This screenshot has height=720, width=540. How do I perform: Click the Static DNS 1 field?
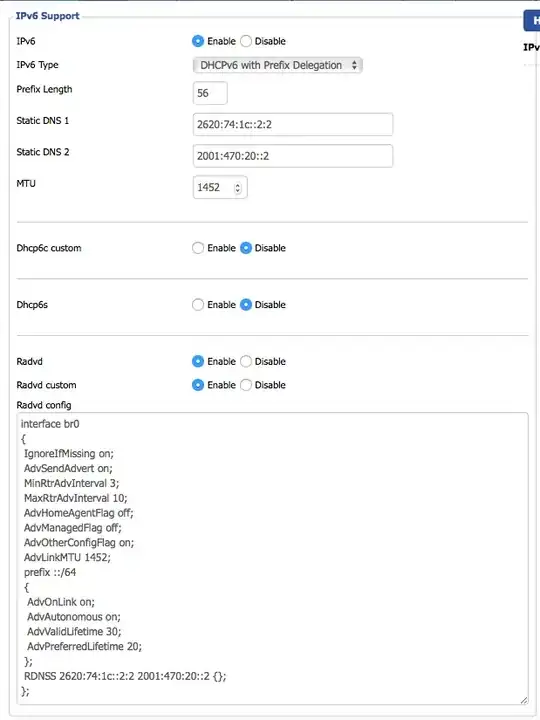pyautogui.click(x=293, y=124)
